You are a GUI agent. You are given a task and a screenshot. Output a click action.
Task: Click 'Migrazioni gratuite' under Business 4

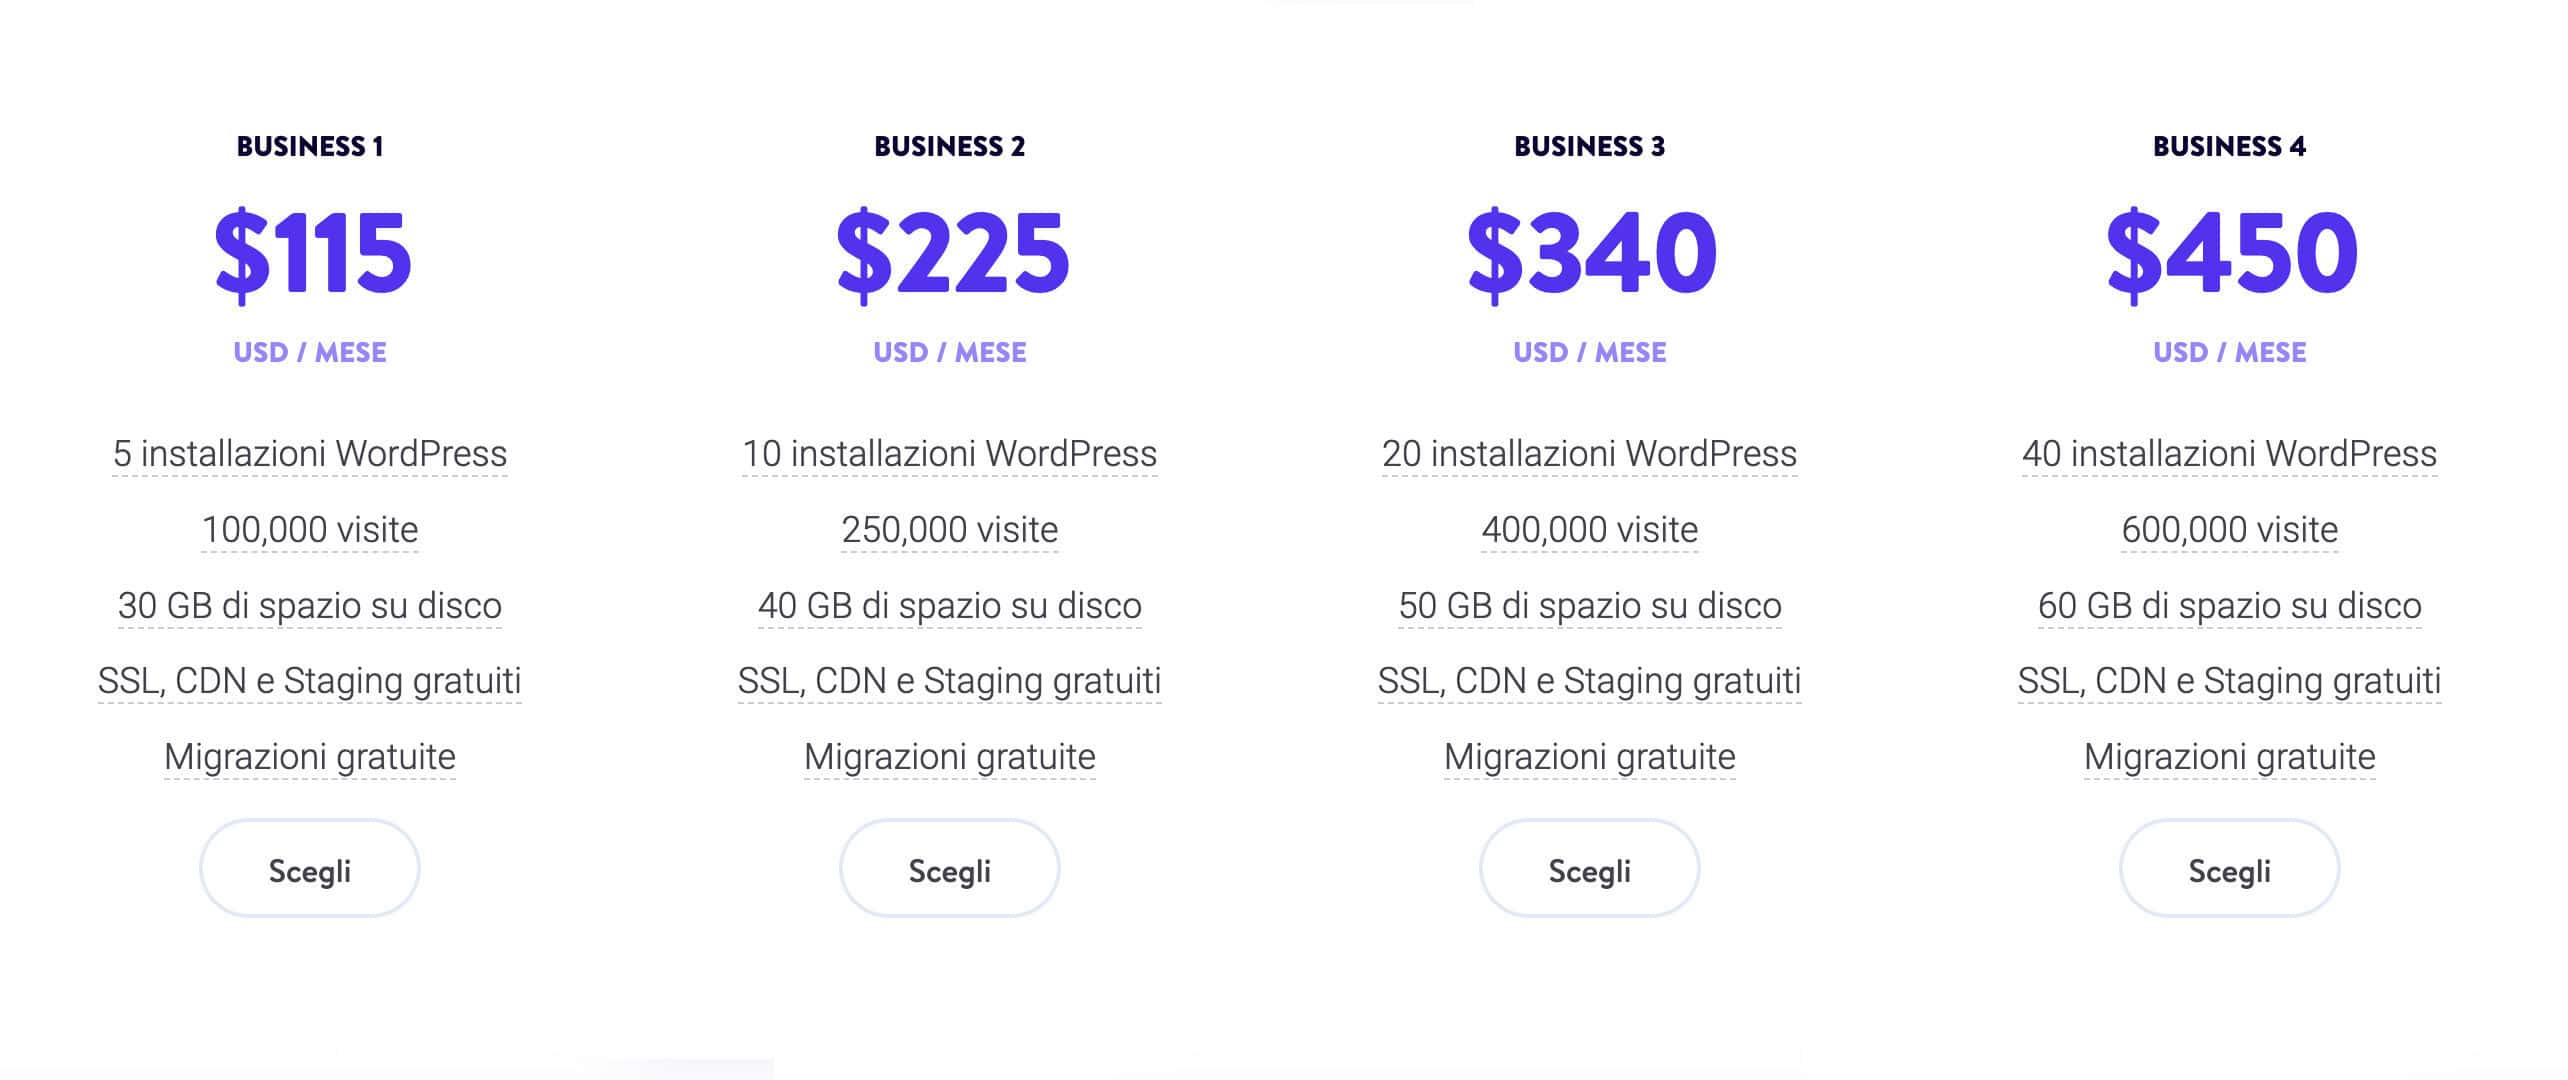point(2228,757)
